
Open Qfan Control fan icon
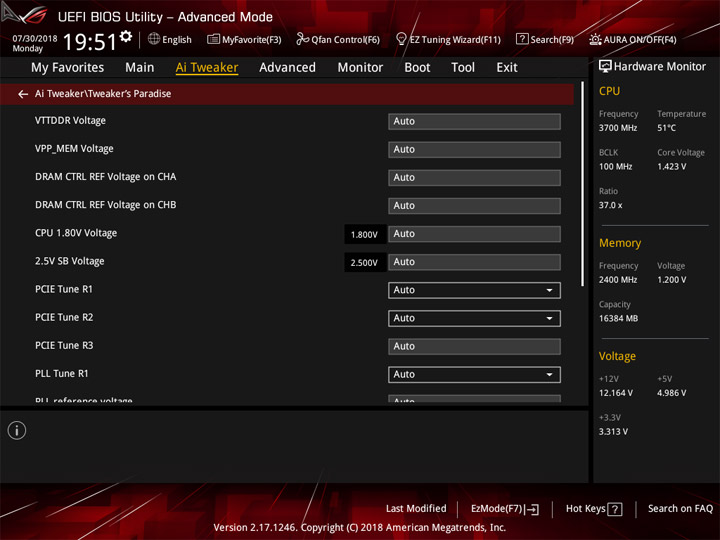point(302,39)
